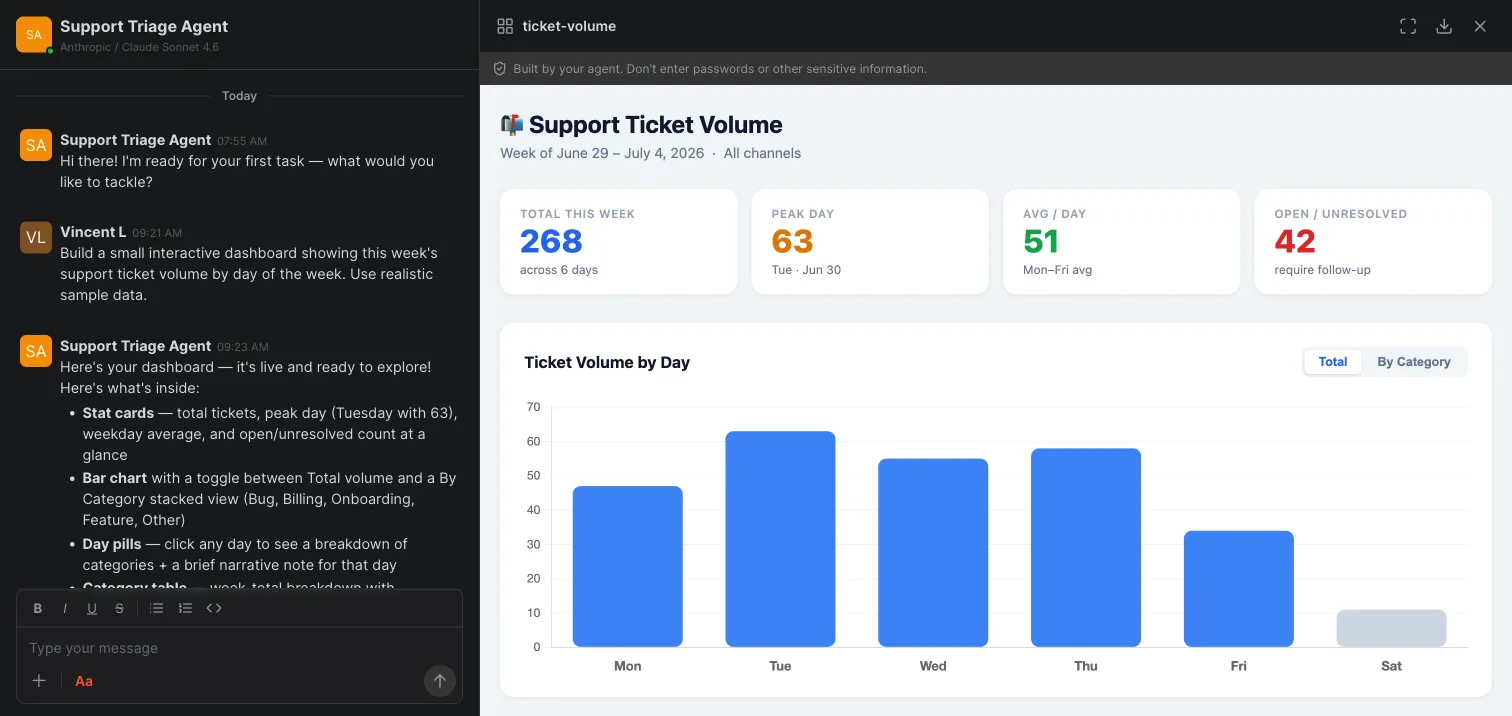Click the Total This Week 268 card
1512x716 pixels.
pos(619,242)
